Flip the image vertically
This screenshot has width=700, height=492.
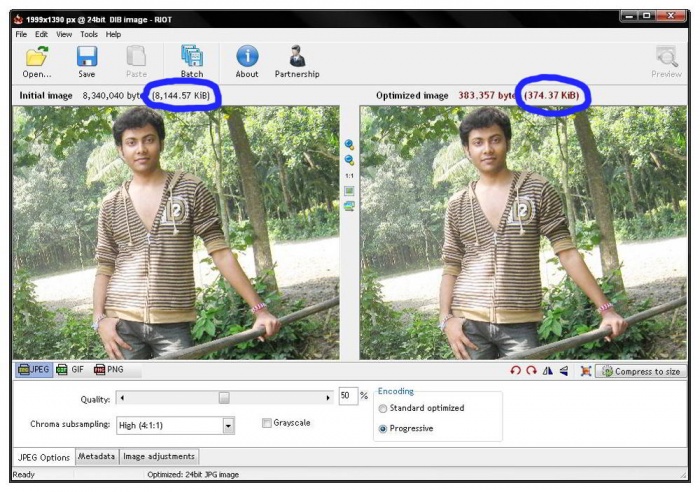[564, 371]
